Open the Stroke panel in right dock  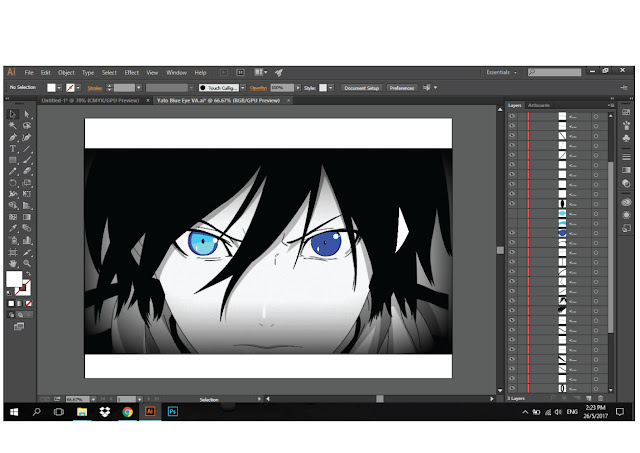point(627,157)
